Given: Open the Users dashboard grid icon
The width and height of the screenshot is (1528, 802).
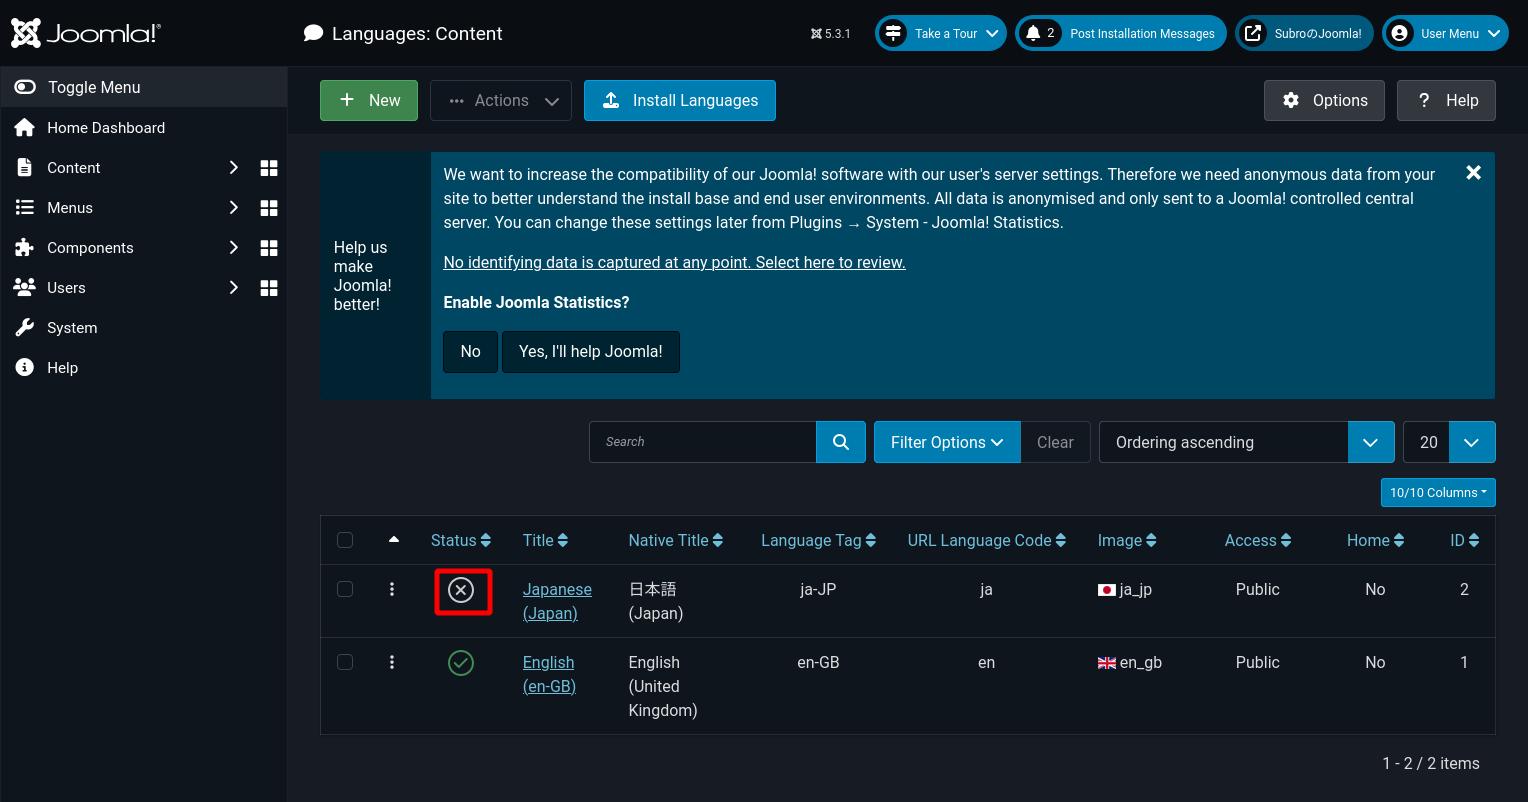Looking at the screenshot, I should coord(269,287).
